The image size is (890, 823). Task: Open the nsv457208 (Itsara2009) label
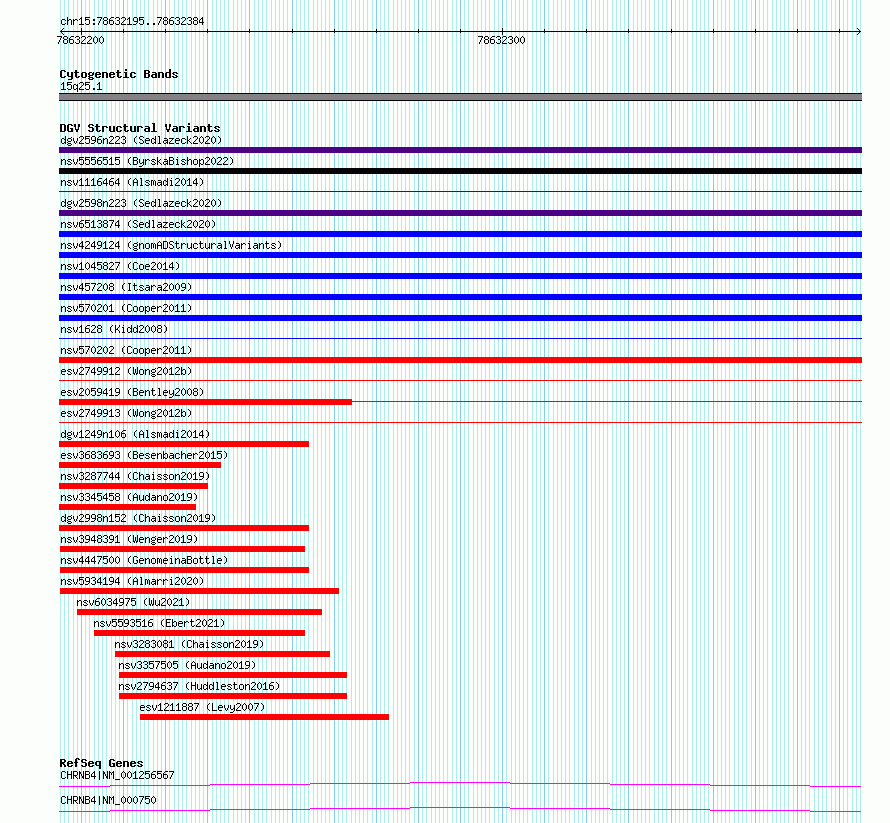coord(126,287)
